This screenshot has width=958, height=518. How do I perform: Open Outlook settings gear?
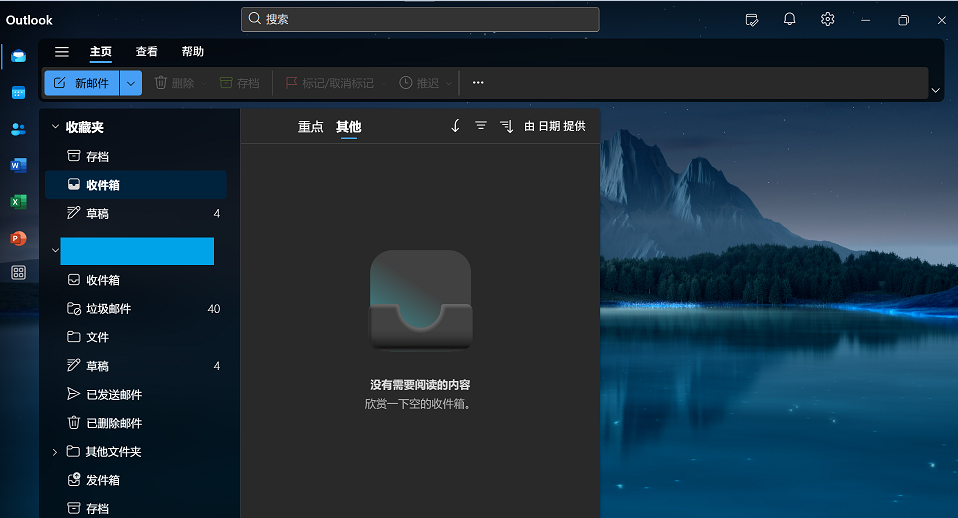pos(827,20)
